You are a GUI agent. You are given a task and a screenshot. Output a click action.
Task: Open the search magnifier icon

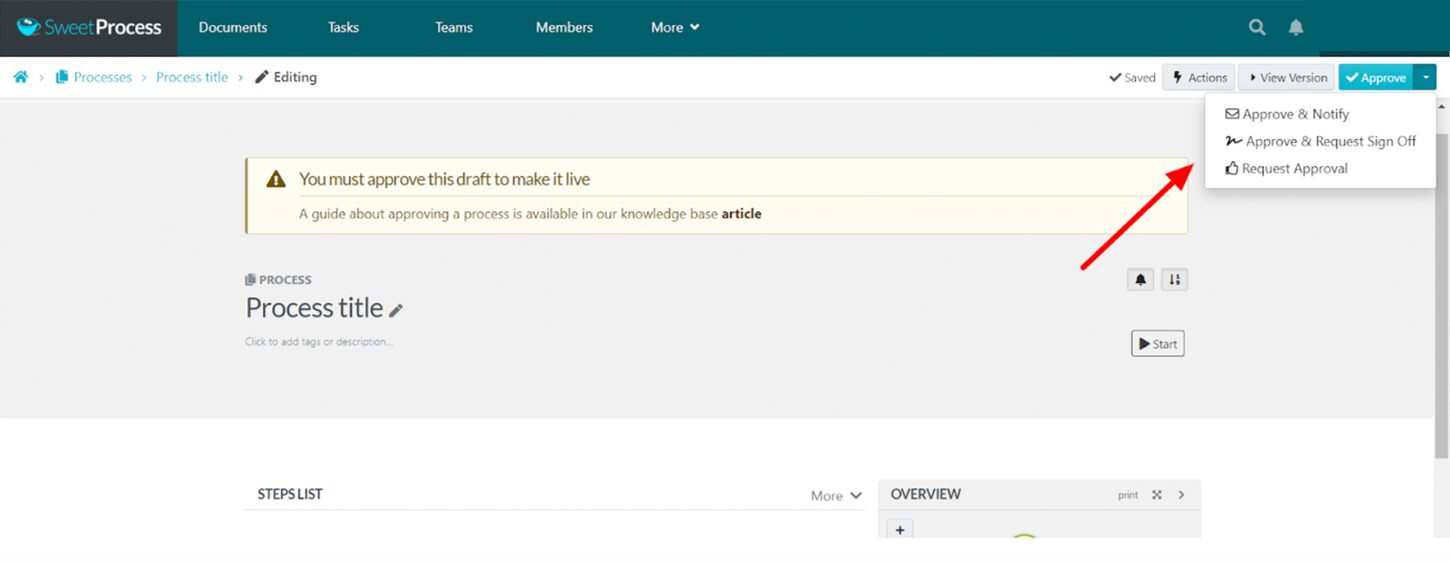1257,28
